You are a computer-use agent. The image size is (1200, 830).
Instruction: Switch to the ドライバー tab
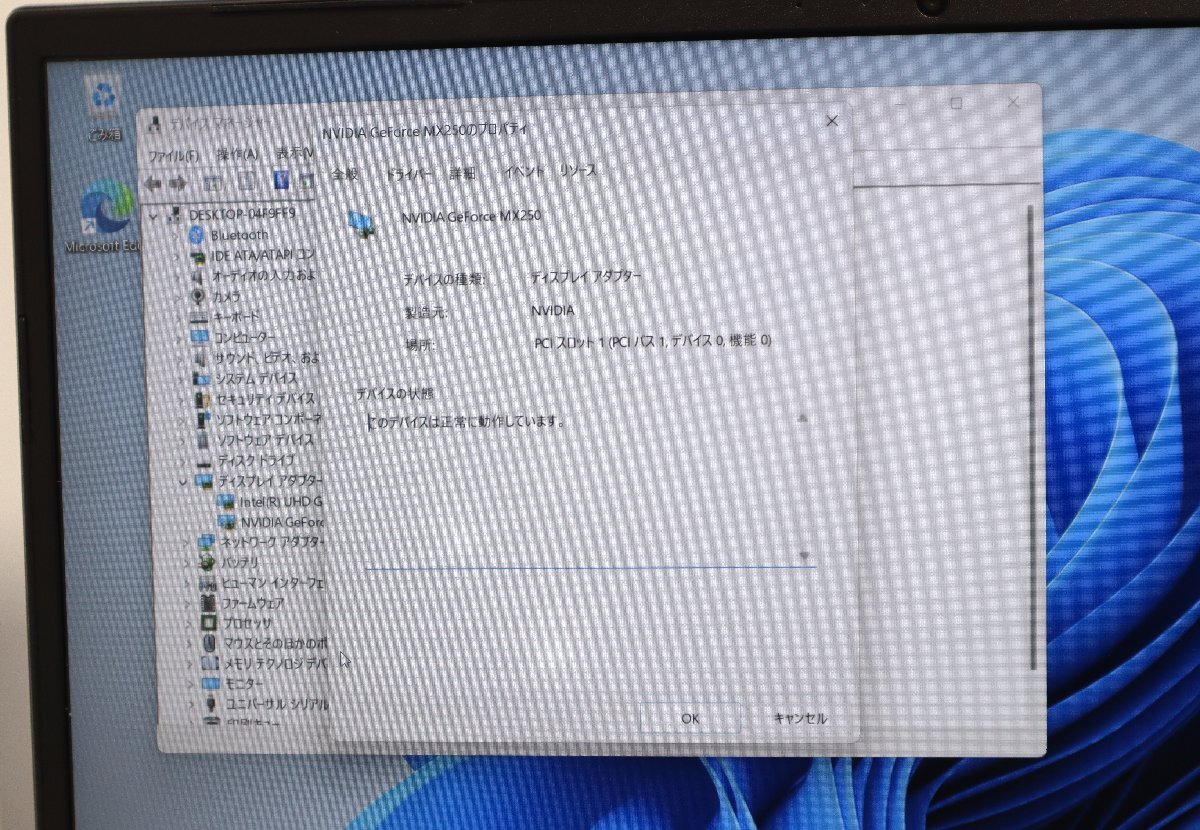point(410,173)
